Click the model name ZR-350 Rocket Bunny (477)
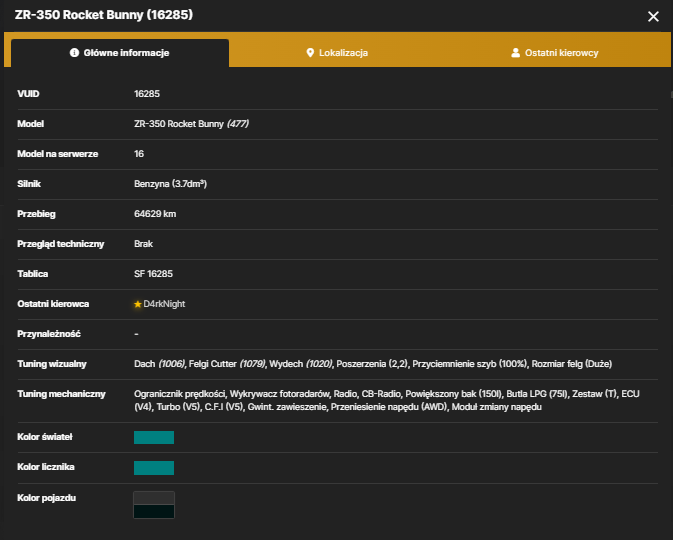 tap(191, 124)
